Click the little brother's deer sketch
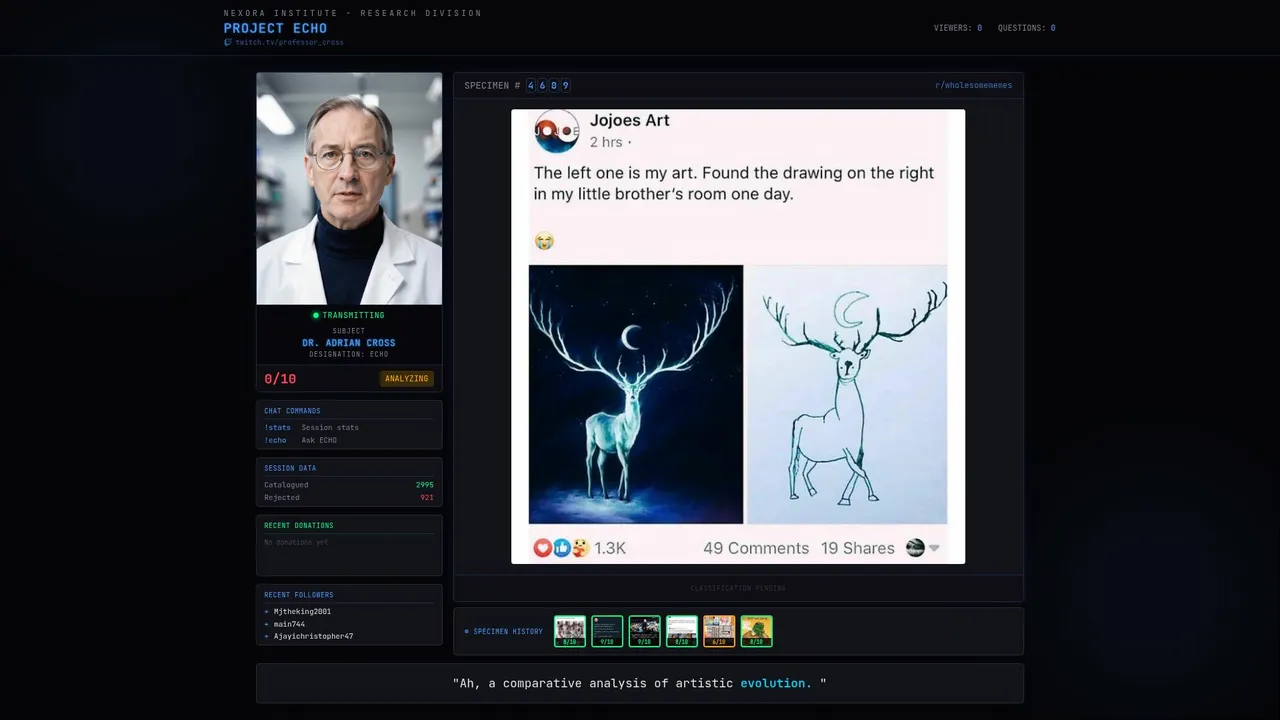 point(847,394)
